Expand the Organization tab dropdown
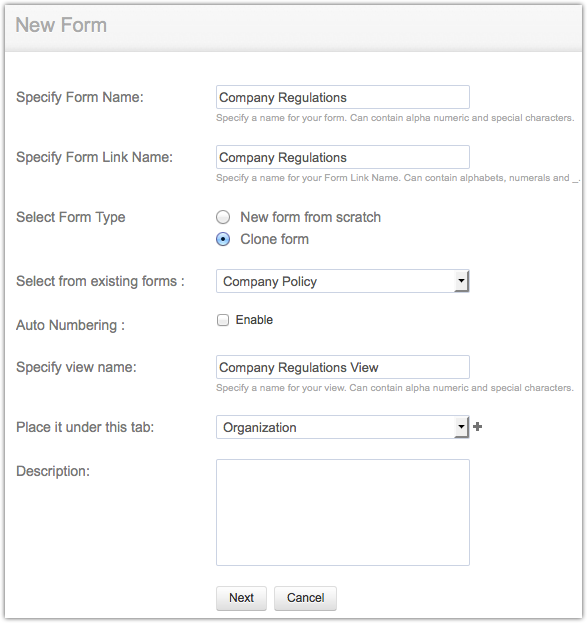This screenshot has height=623, width=587. pos(343,427)
